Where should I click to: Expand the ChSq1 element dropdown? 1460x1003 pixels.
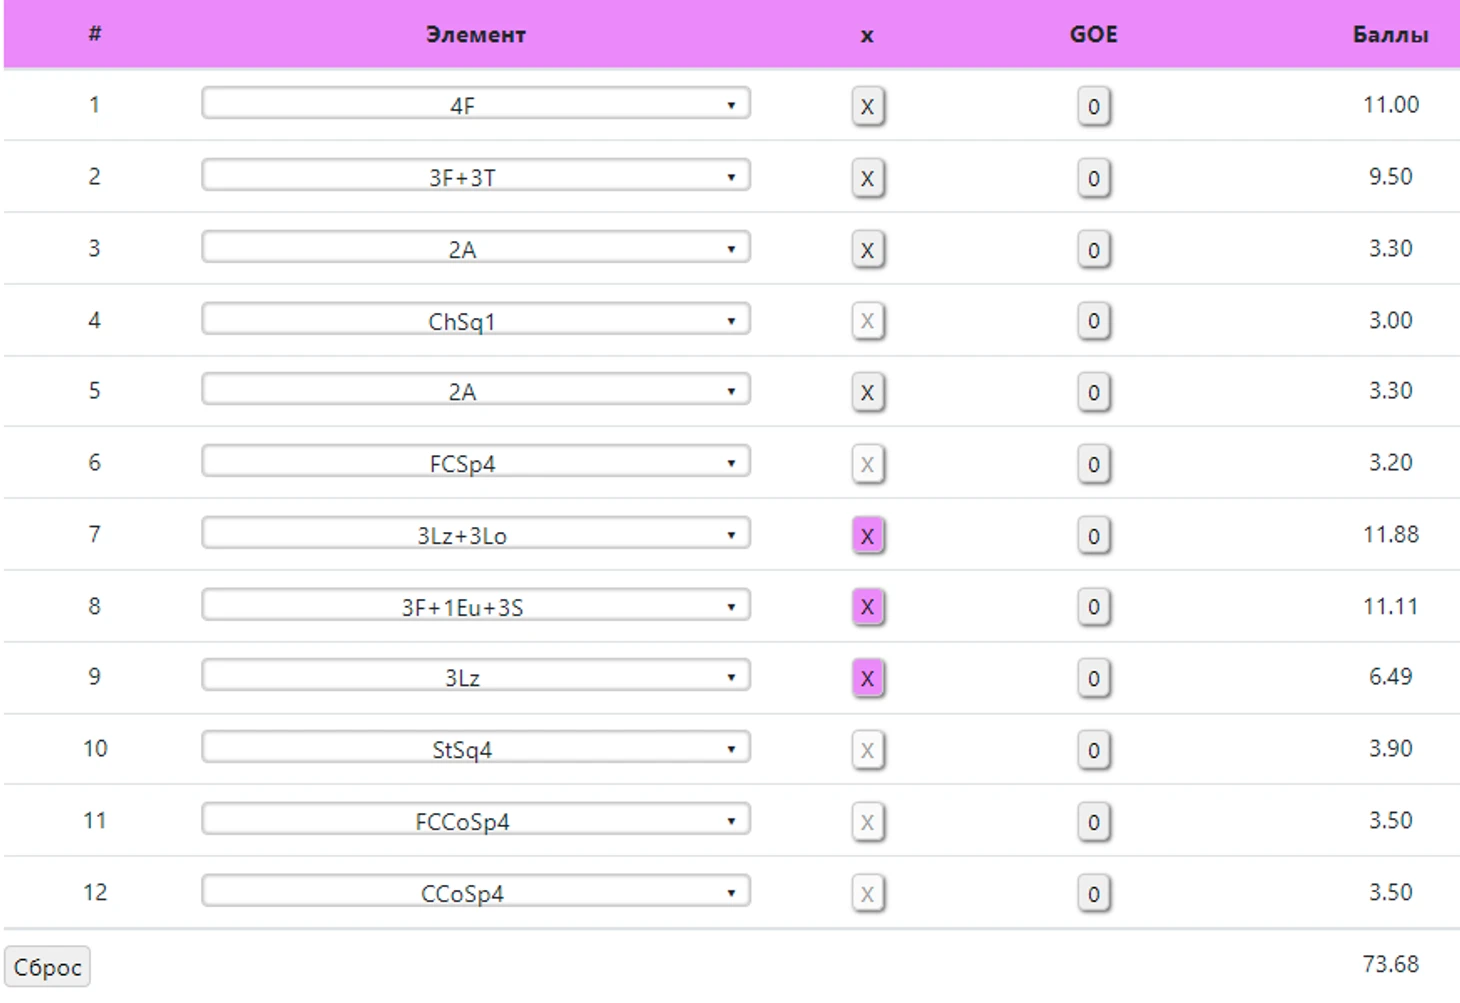(x=476, y=320)
